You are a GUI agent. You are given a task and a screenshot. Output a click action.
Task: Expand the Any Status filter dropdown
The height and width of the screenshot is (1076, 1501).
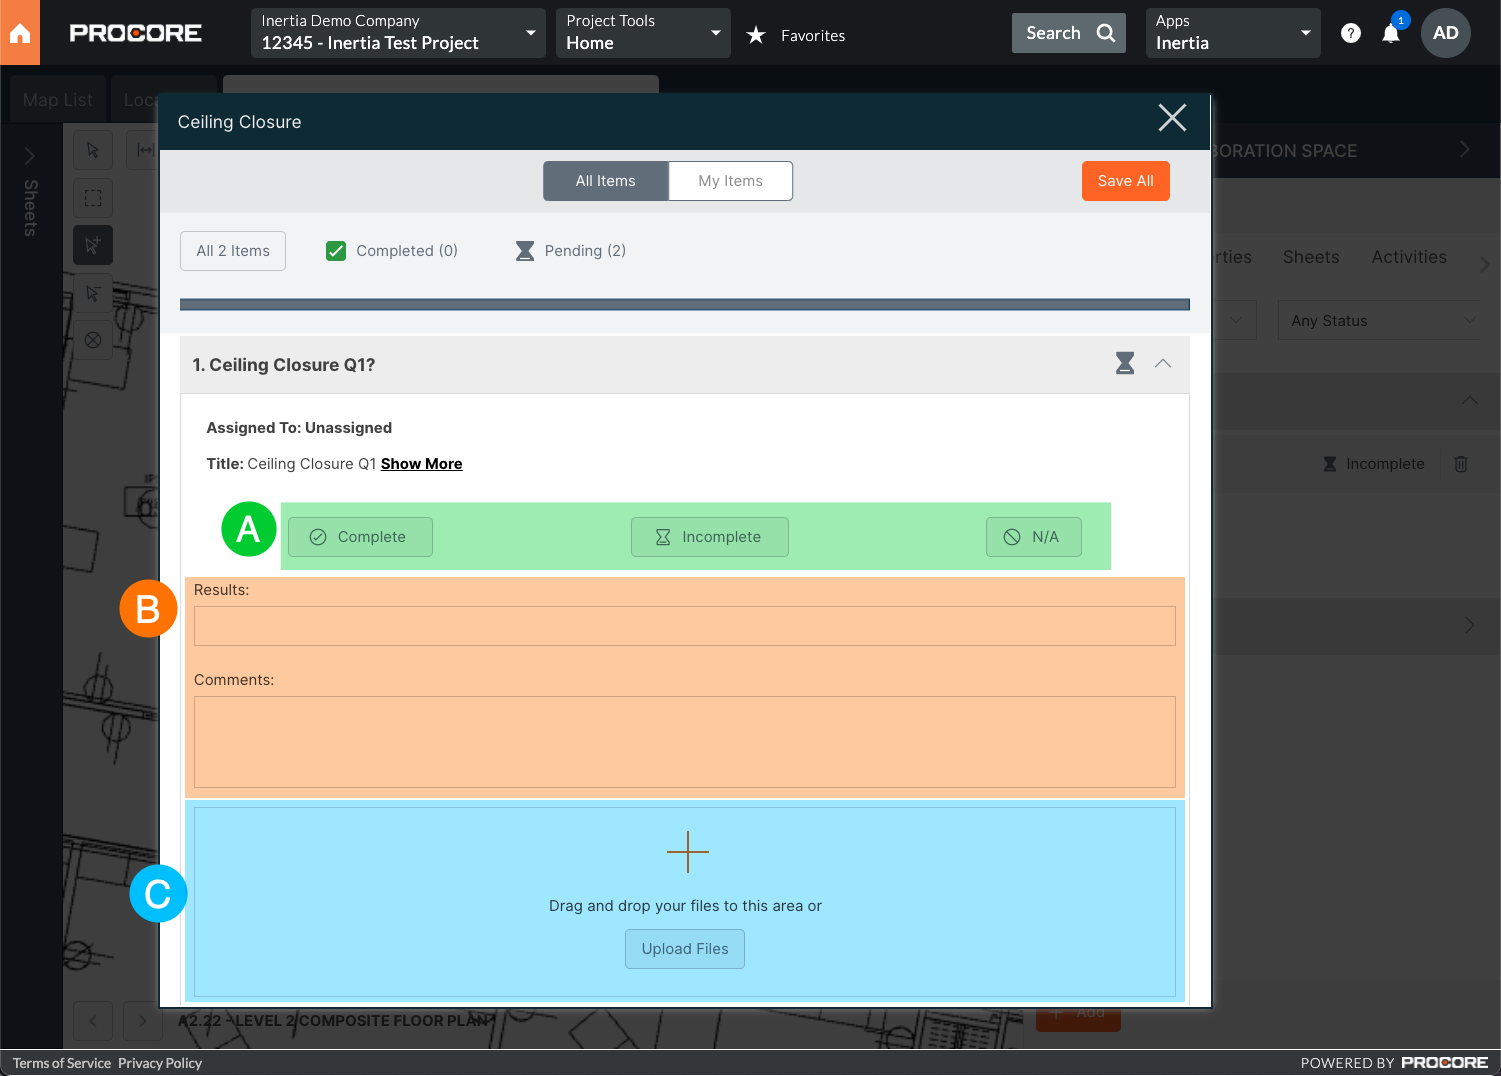(x=1380, y=320)
